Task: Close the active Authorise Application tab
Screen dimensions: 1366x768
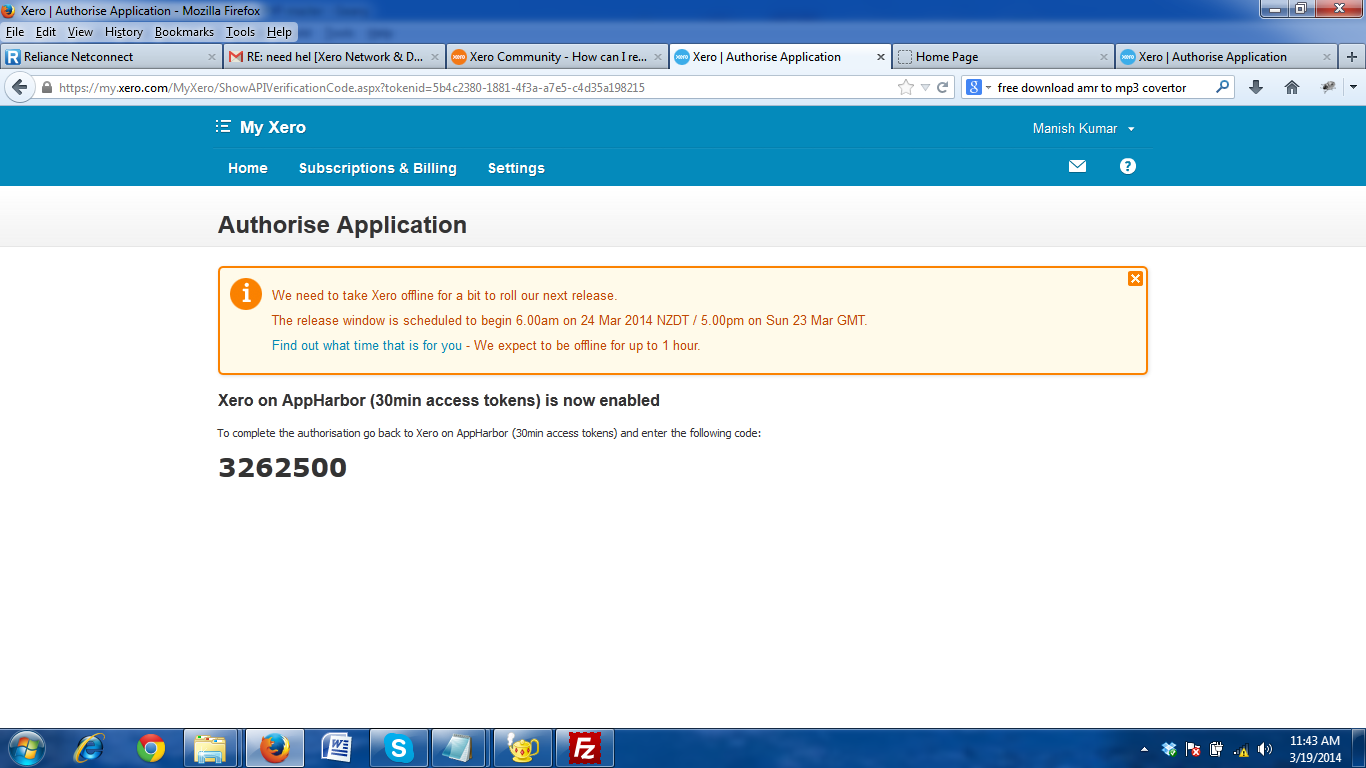Action: (881, 57)
